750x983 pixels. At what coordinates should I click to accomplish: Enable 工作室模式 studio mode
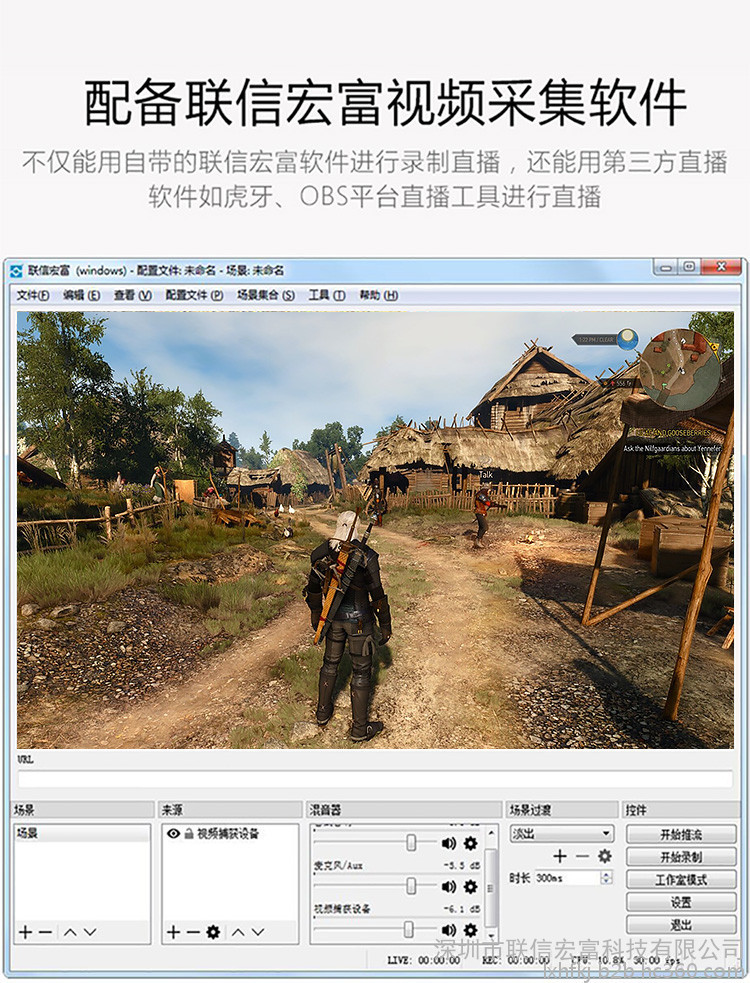[x=681, y=880]
